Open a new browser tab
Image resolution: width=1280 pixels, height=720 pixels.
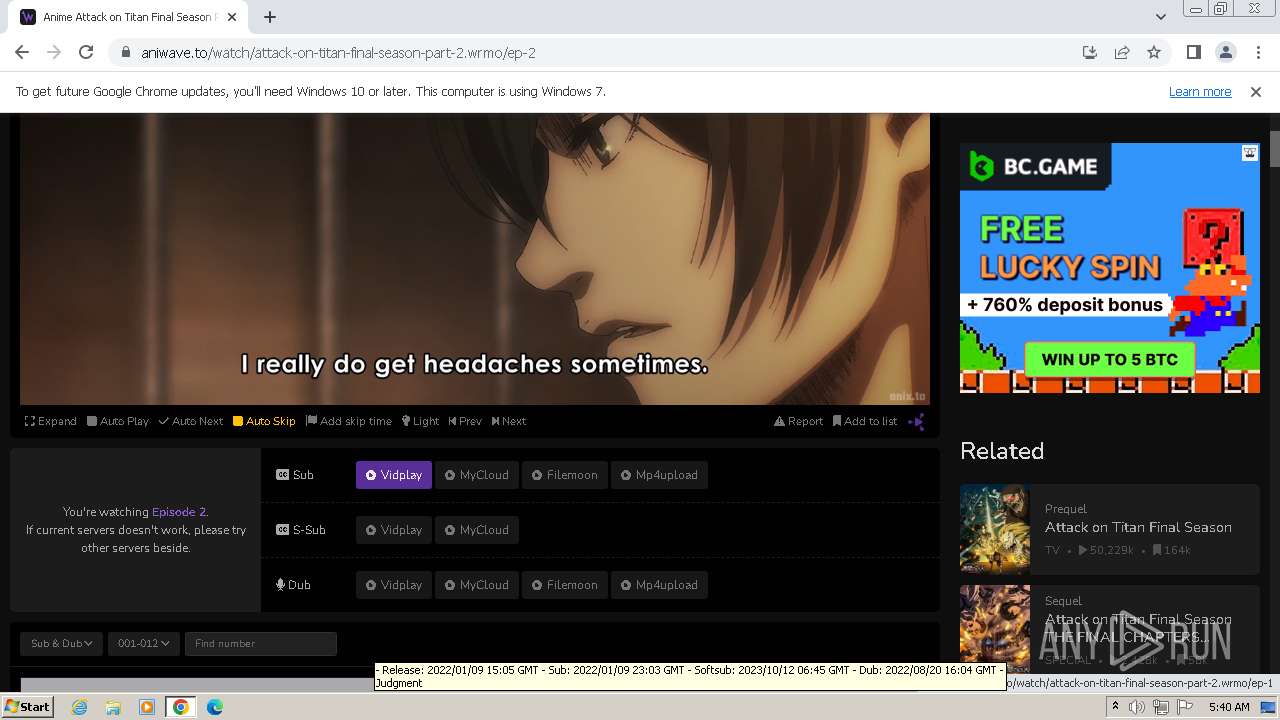(270, 17)
